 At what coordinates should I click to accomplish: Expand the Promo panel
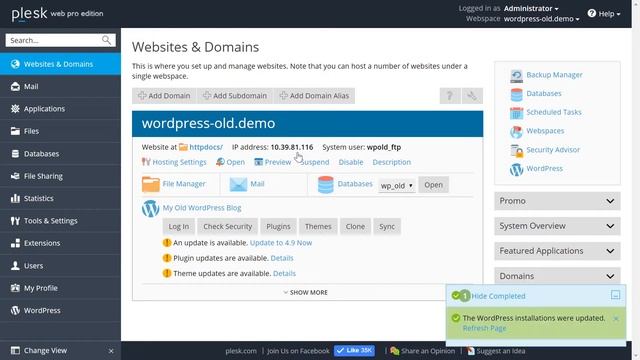pyautogui.click(x=557, y=201)
